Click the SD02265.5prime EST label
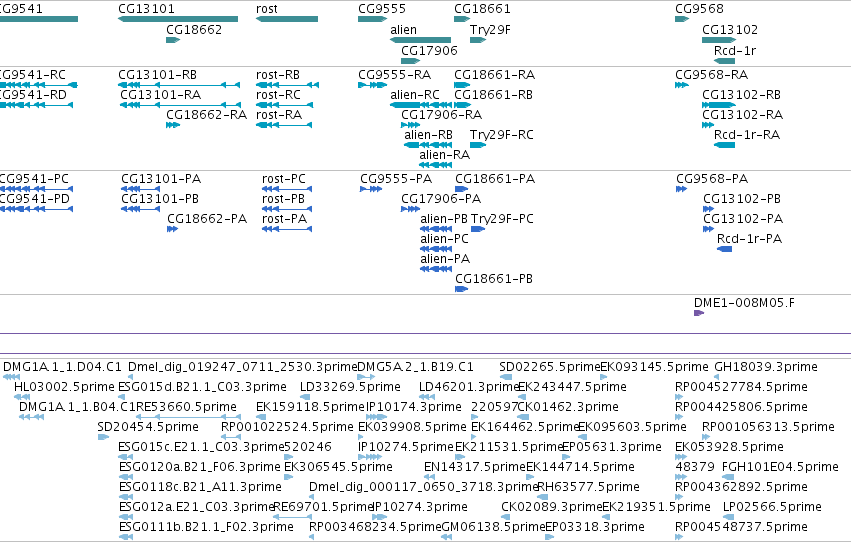This screenshot has height=542, width=851. [x=549, y=367]
